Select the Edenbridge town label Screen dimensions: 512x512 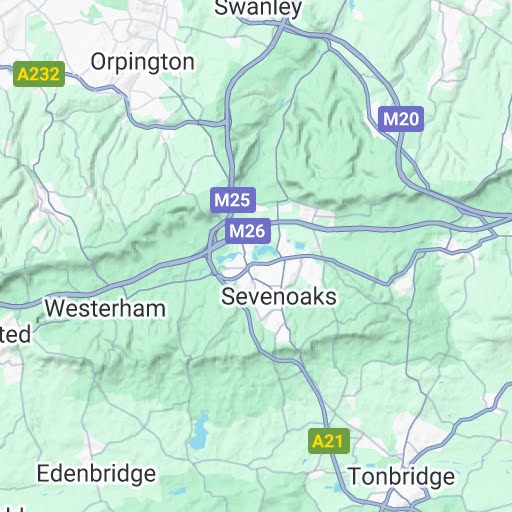click(x=96, y=474)
